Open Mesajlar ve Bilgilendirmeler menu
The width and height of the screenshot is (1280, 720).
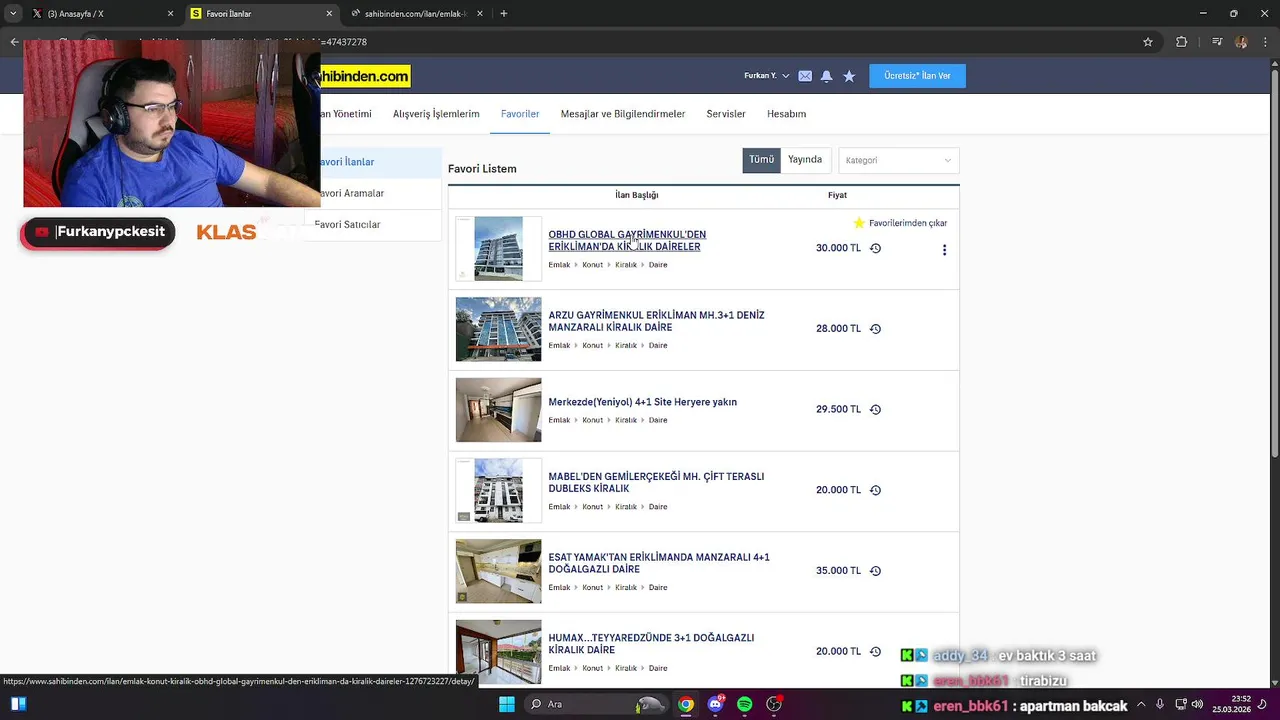(x=623, y=114)
